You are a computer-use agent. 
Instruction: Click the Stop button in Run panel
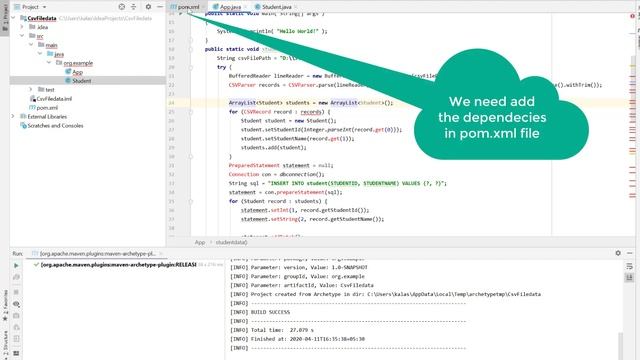pyautogui.click(x=16, y=292)
